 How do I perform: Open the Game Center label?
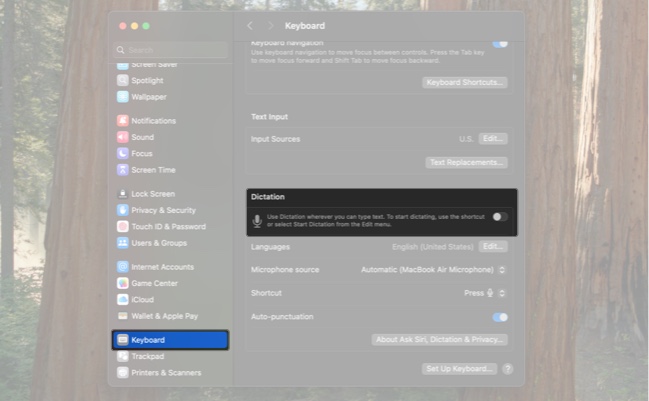pos(154,283)
